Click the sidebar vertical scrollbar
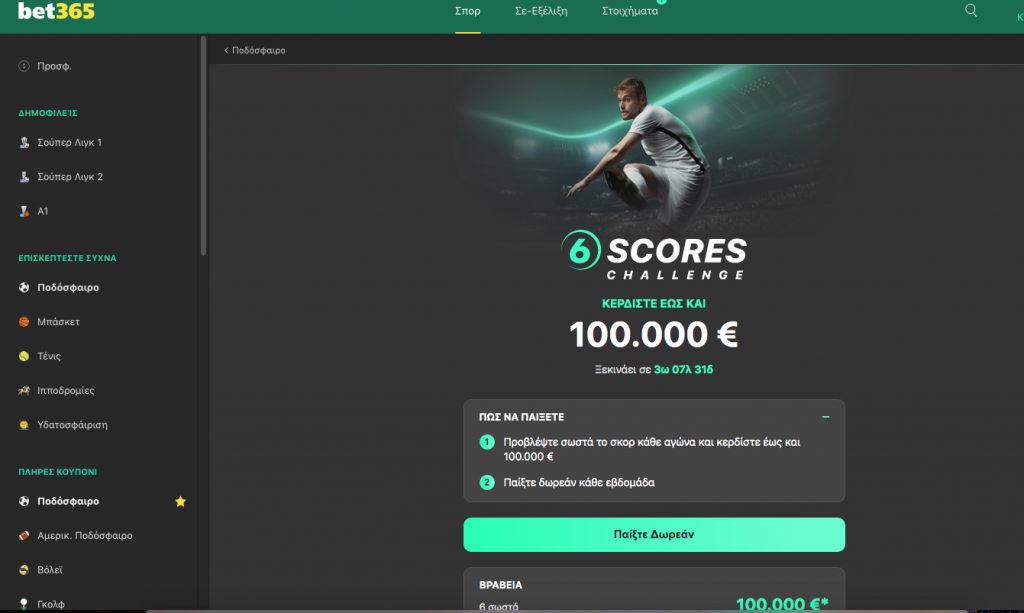 coord(203,146)
